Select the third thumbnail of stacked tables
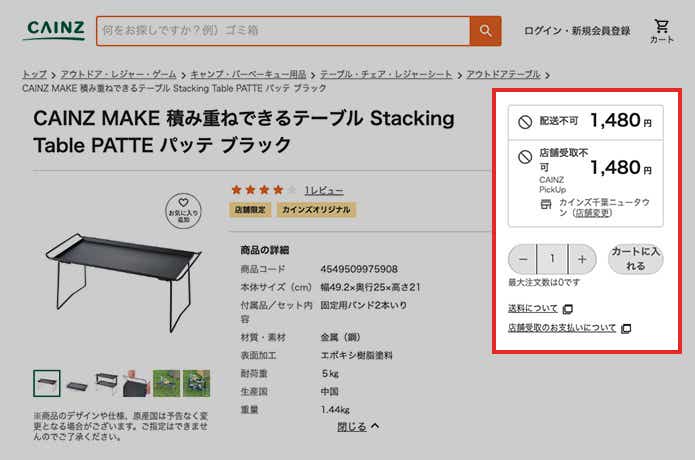 coord(107,383)
